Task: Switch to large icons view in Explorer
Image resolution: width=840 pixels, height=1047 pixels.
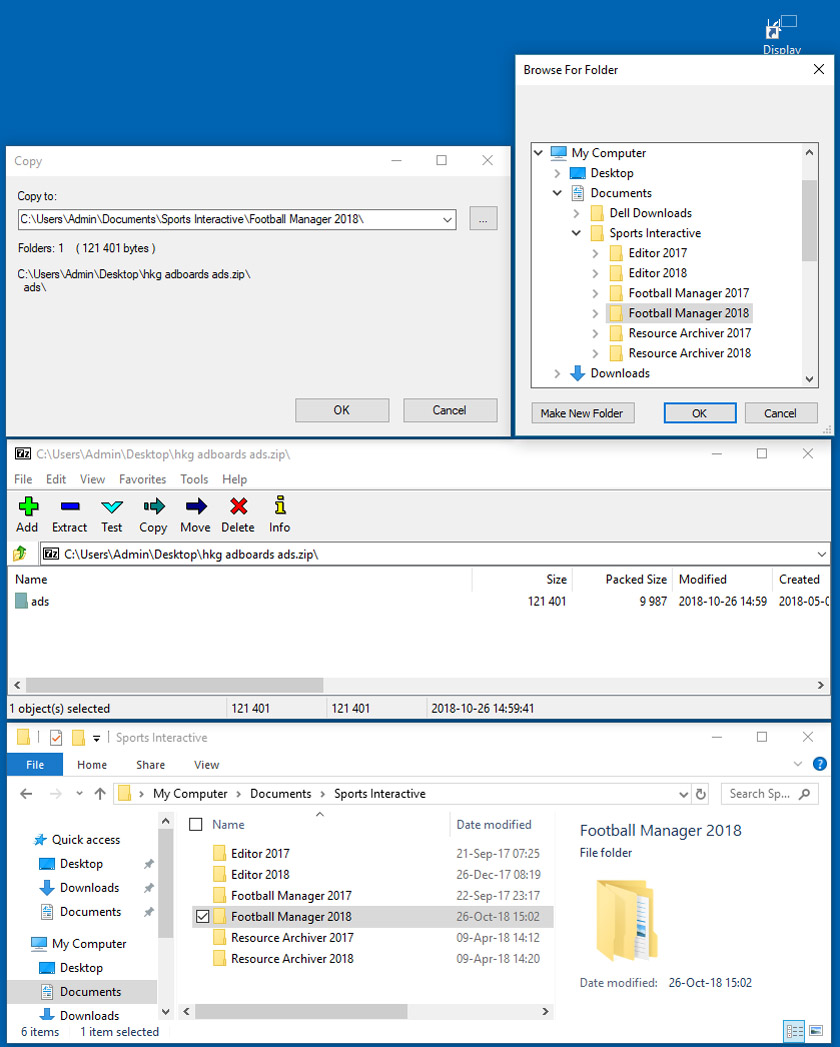Action: (x=816, y=1031)
